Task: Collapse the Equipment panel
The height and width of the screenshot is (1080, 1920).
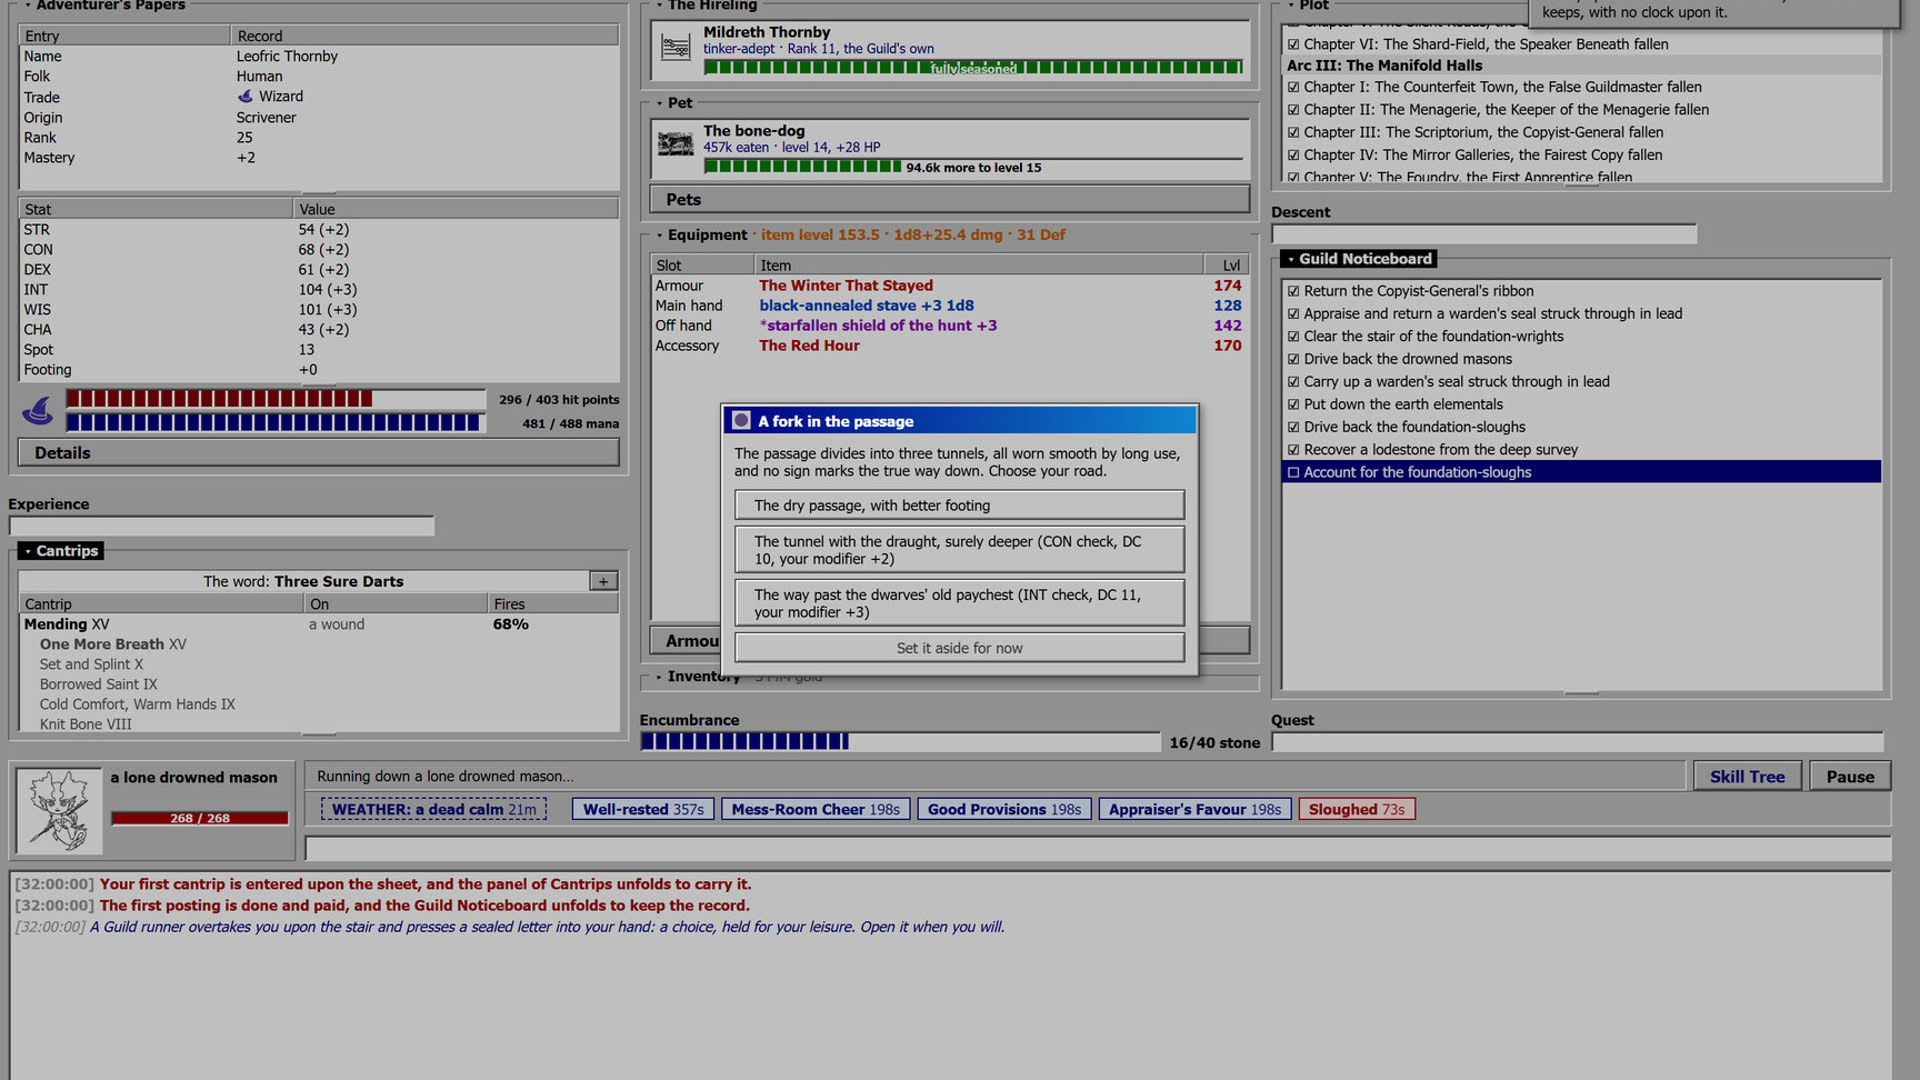Action: (659, 235)
